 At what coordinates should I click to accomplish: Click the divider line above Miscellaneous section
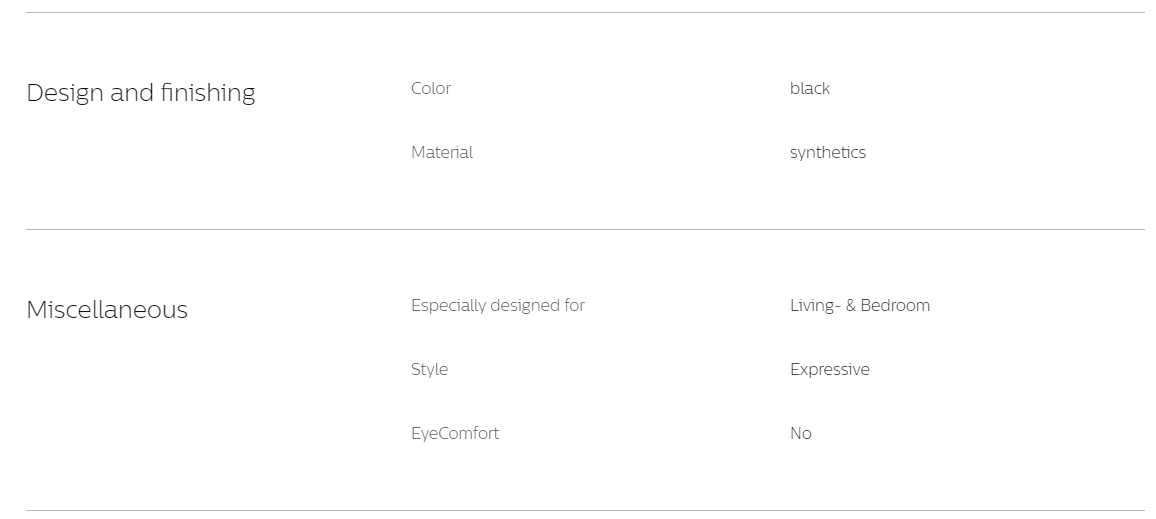click(585, 229)
